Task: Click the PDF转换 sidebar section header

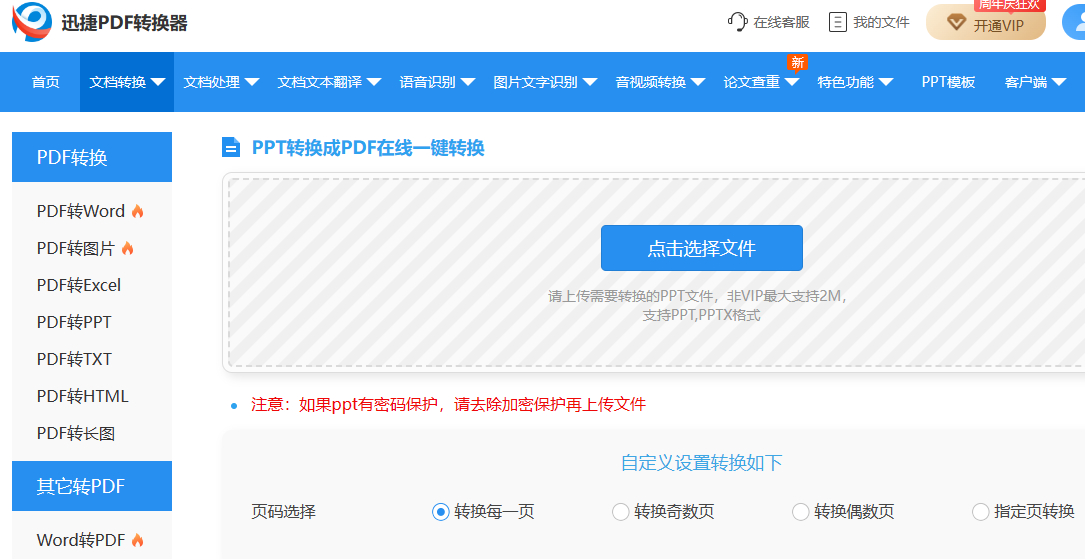Action: pyautogui.click(x=92, y=157)
